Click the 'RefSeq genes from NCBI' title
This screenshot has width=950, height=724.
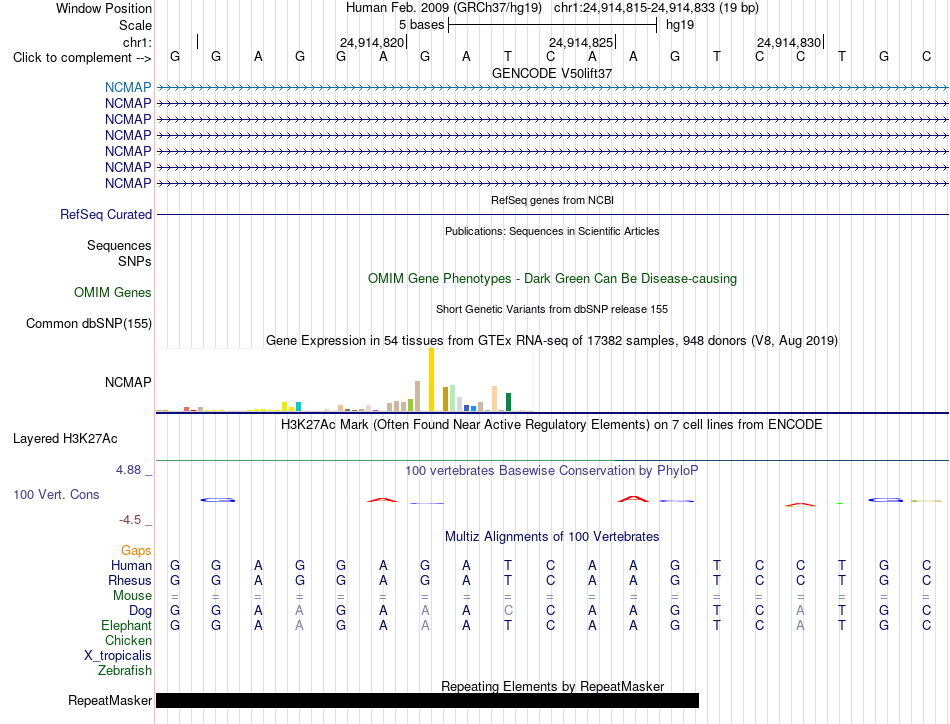click(x=553, y=200)
